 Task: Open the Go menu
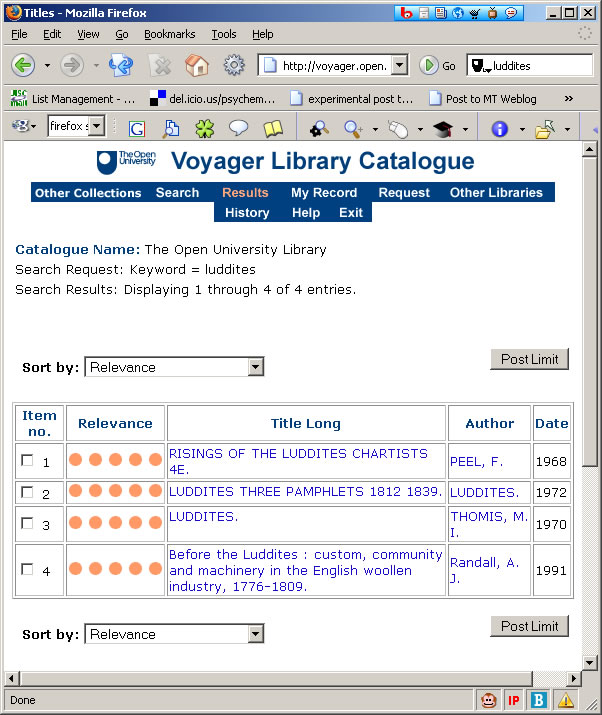click(122, 34)
